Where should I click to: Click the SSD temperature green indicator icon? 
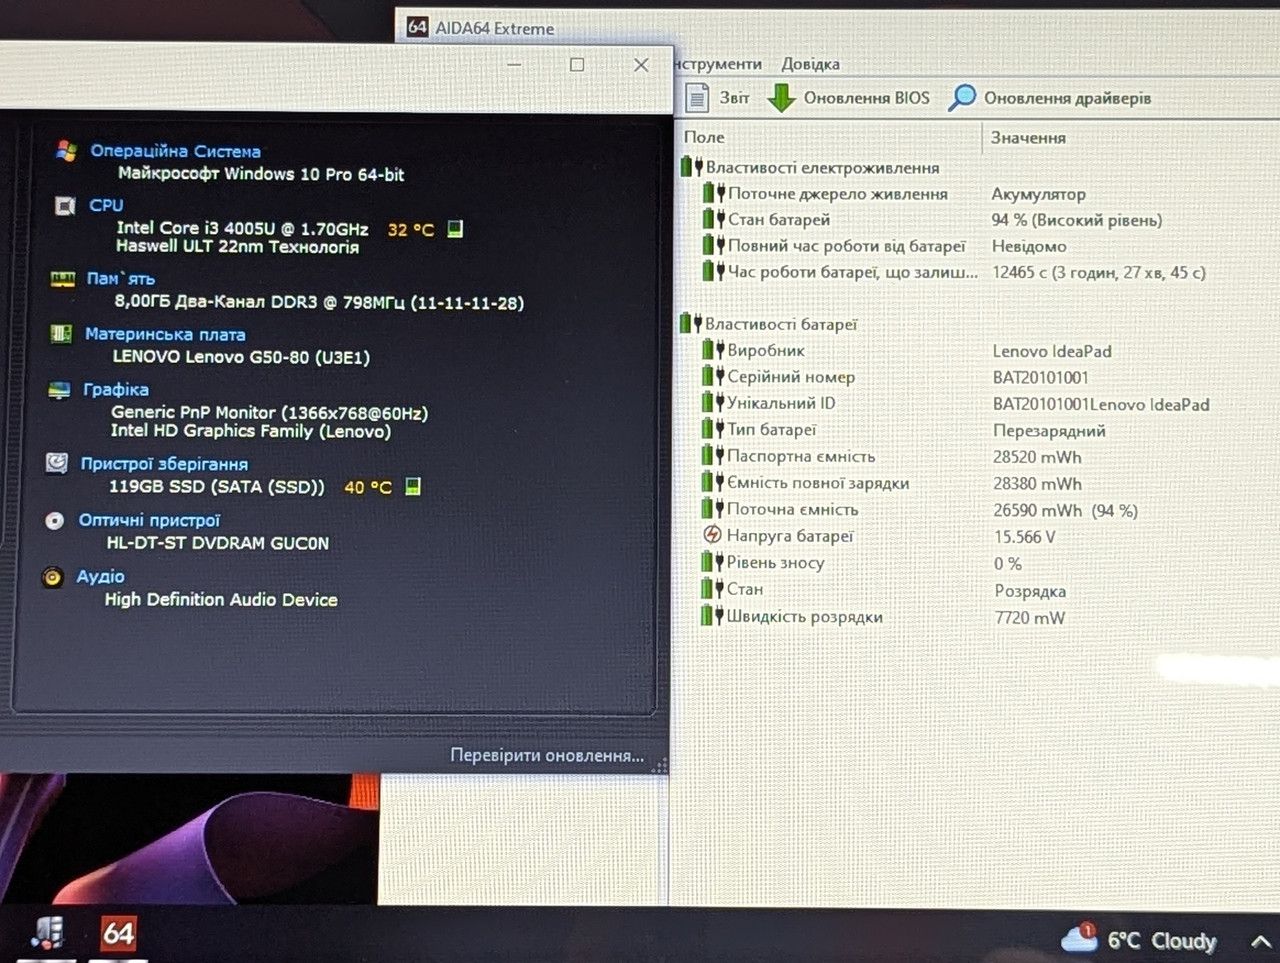tap(413, 487)
